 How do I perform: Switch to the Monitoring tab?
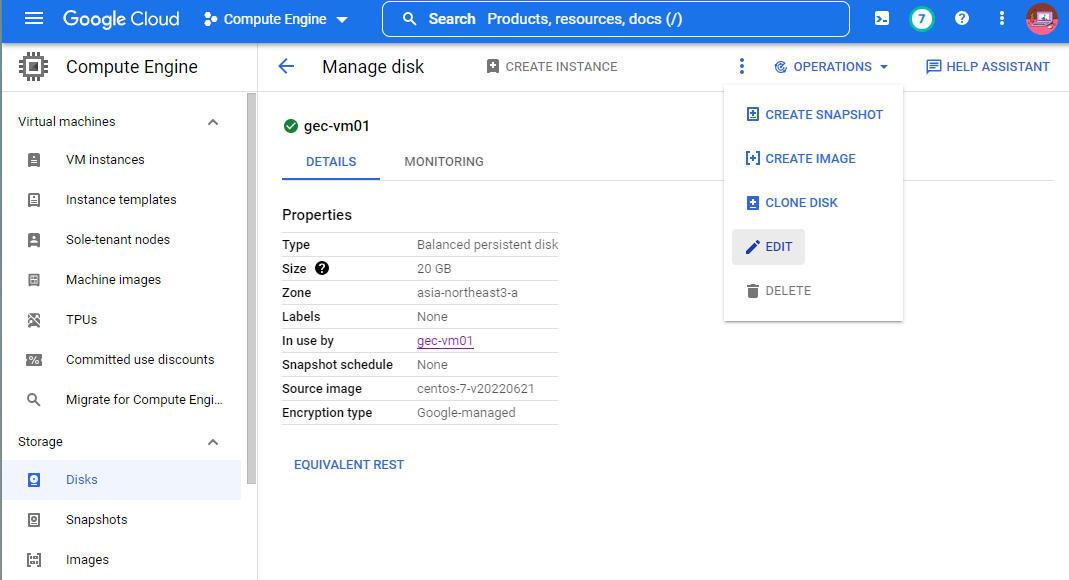point(444,162)
